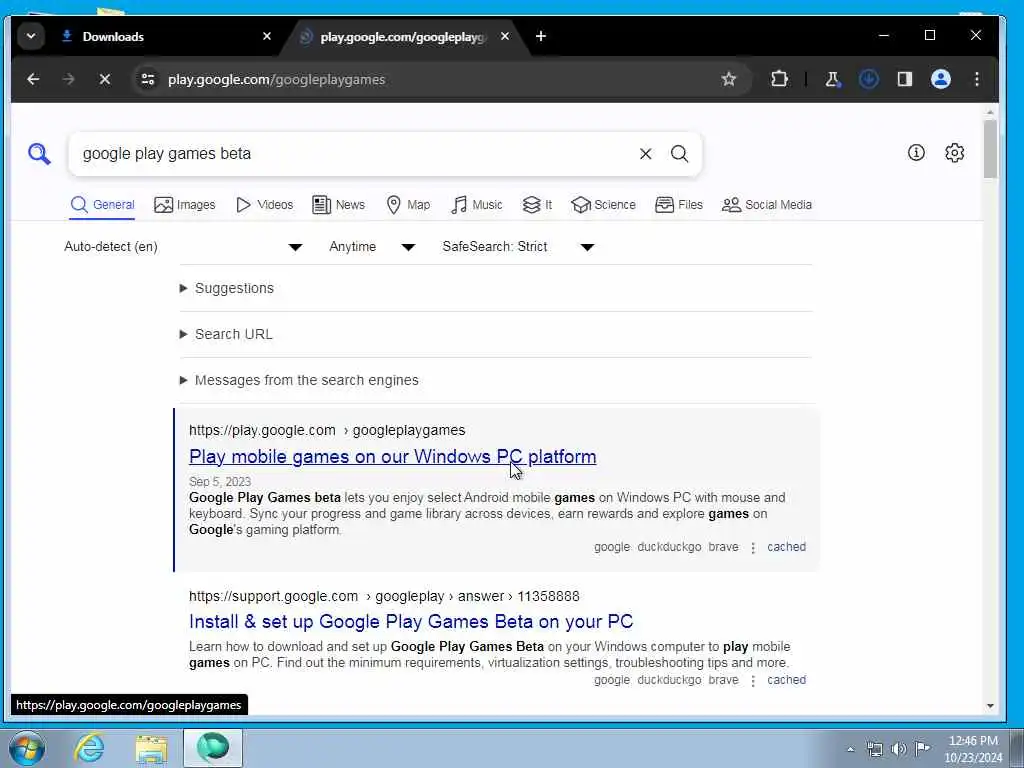Click the page vertical scrollbar thumb
The width and height of the screenshot is (1024, 768).
coord(990,149)
